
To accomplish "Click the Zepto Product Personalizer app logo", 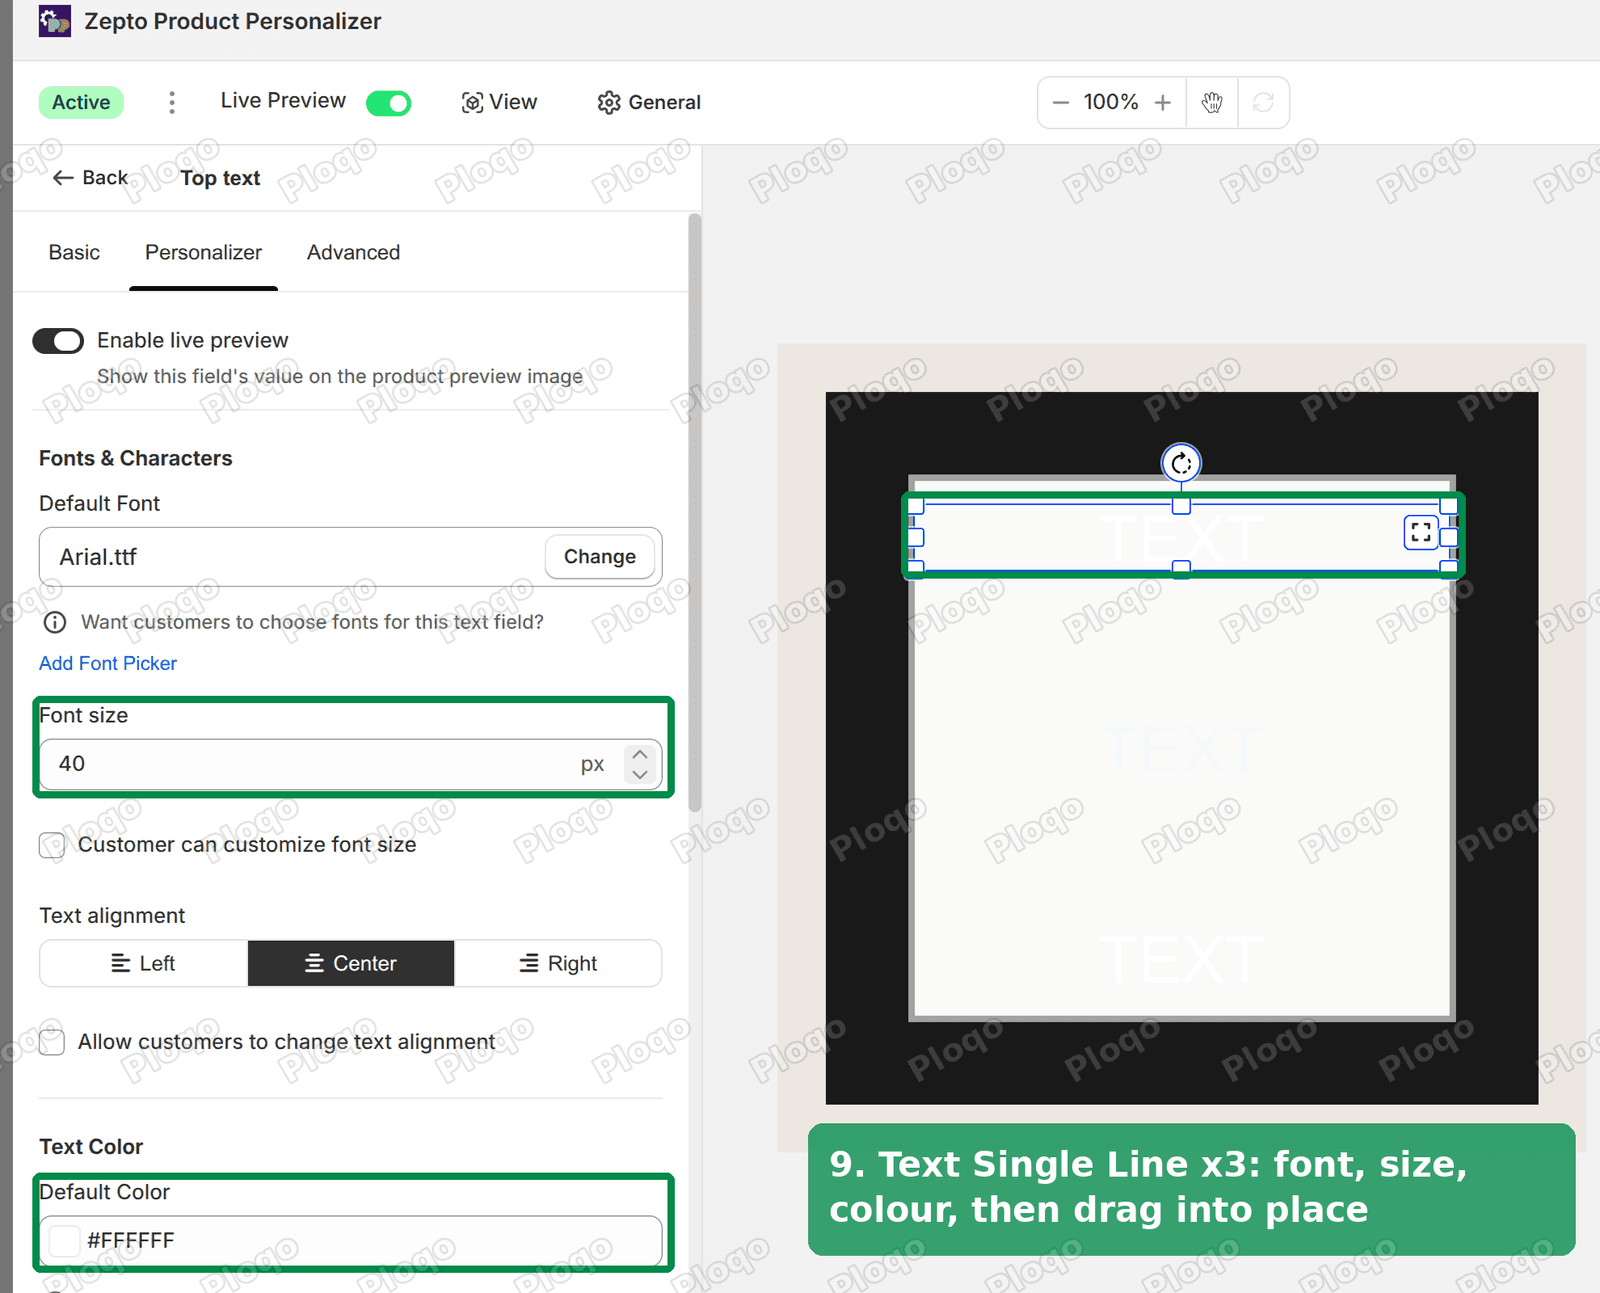I will click(55, 21).
